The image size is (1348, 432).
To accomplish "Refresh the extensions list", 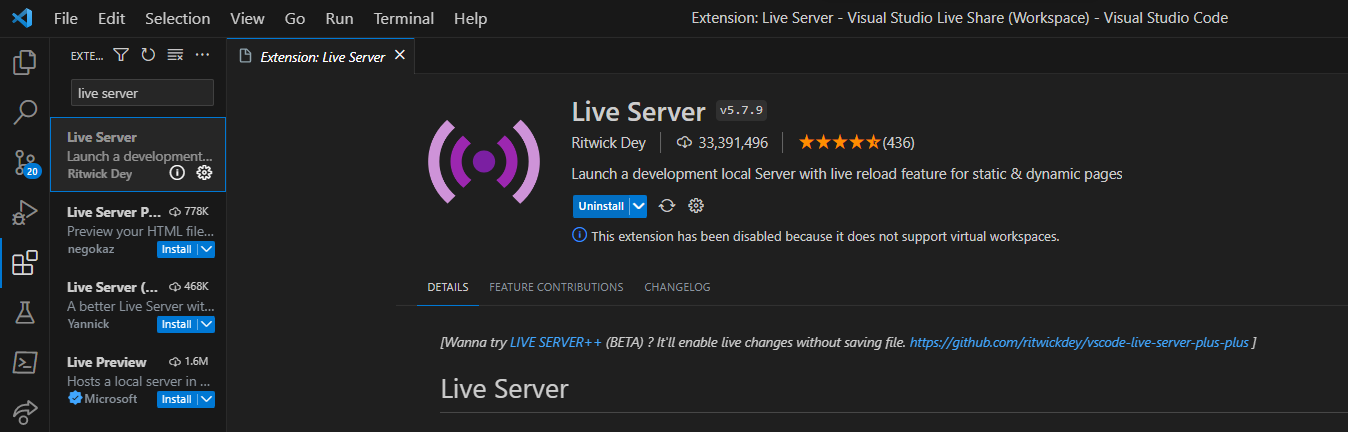I will tap(148, 55).
